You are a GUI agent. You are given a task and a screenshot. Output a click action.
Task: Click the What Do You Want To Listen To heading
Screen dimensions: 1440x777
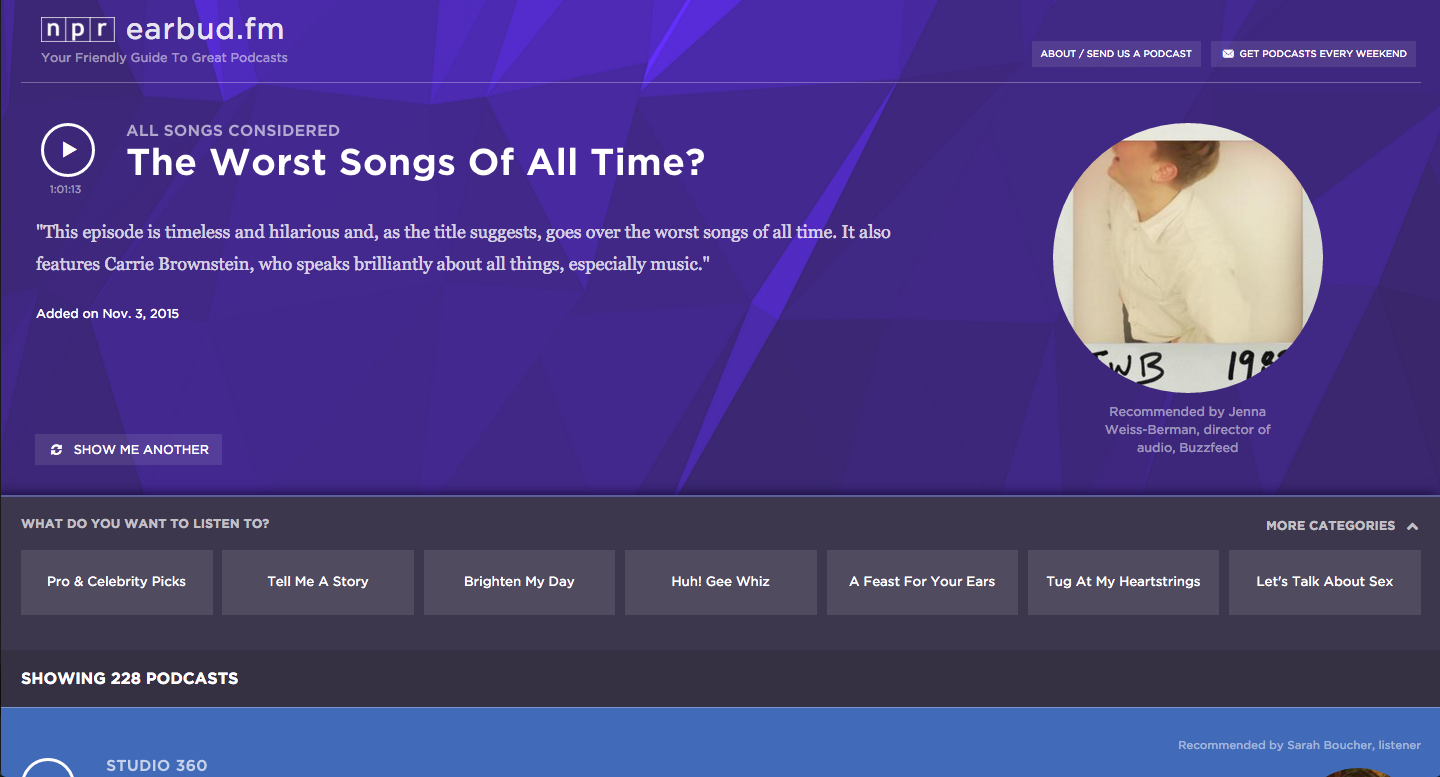145,524
